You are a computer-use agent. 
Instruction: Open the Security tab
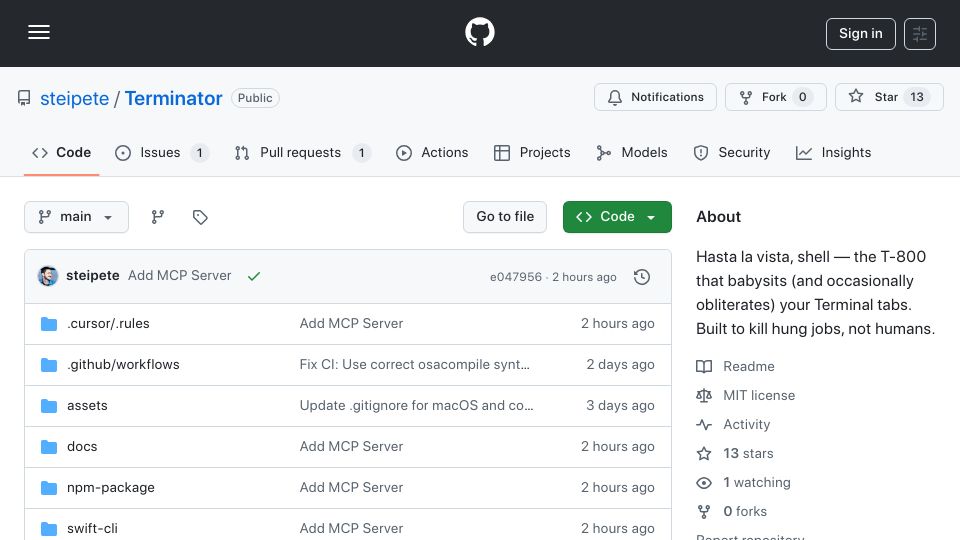point(732,152)
